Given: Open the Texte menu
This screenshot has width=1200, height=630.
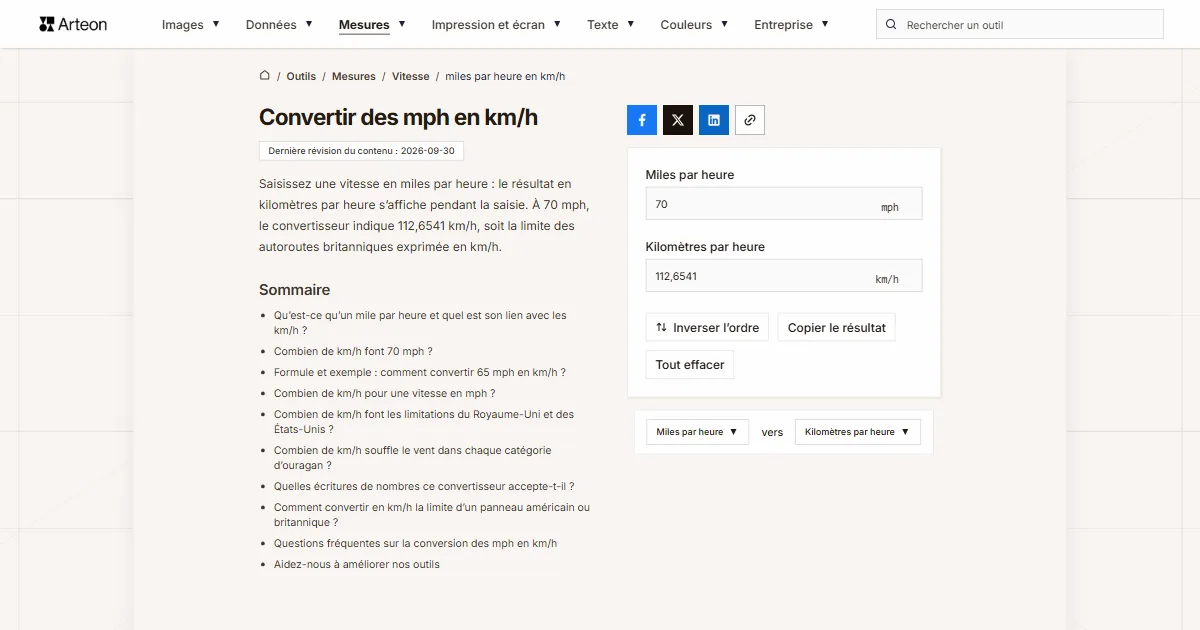Looking at the screenshot, I should click(x=611, y=25).
